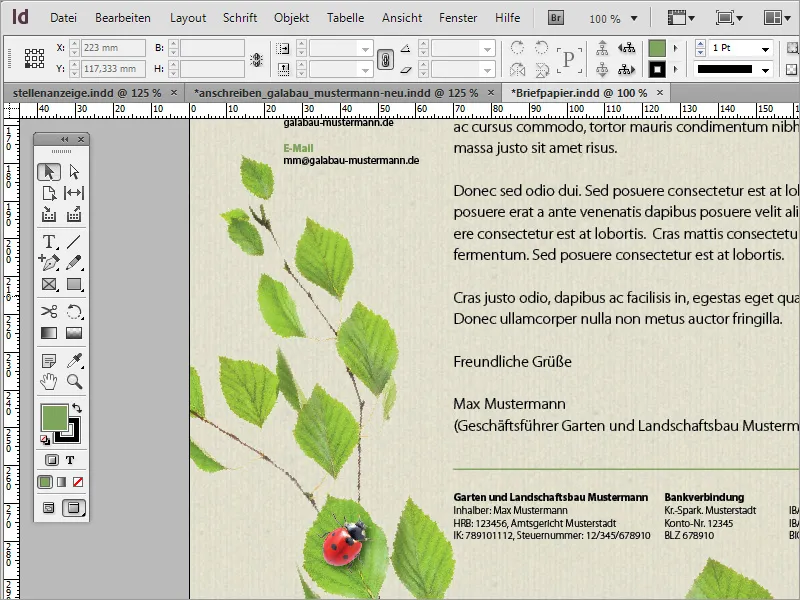Apply None to fill

click(78, 482)
